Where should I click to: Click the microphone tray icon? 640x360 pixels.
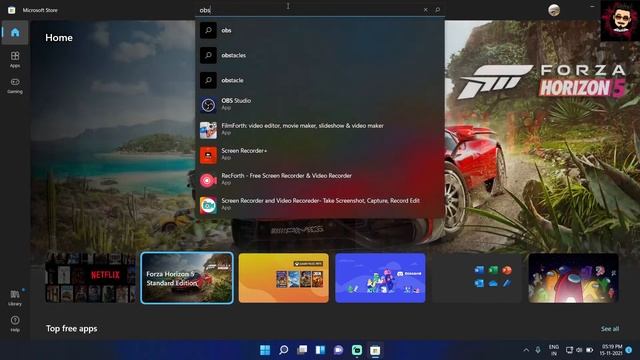point(538,350)
